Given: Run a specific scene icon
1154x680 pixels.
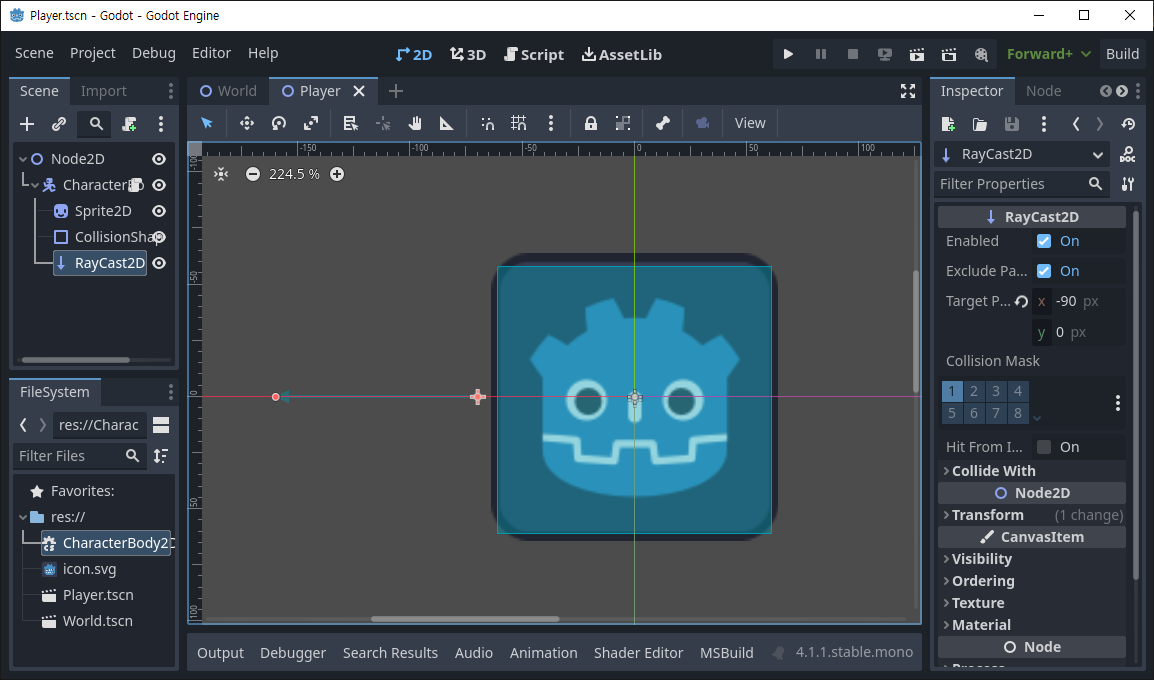Looking at the screenshot, I should click(x=949, y=54).
